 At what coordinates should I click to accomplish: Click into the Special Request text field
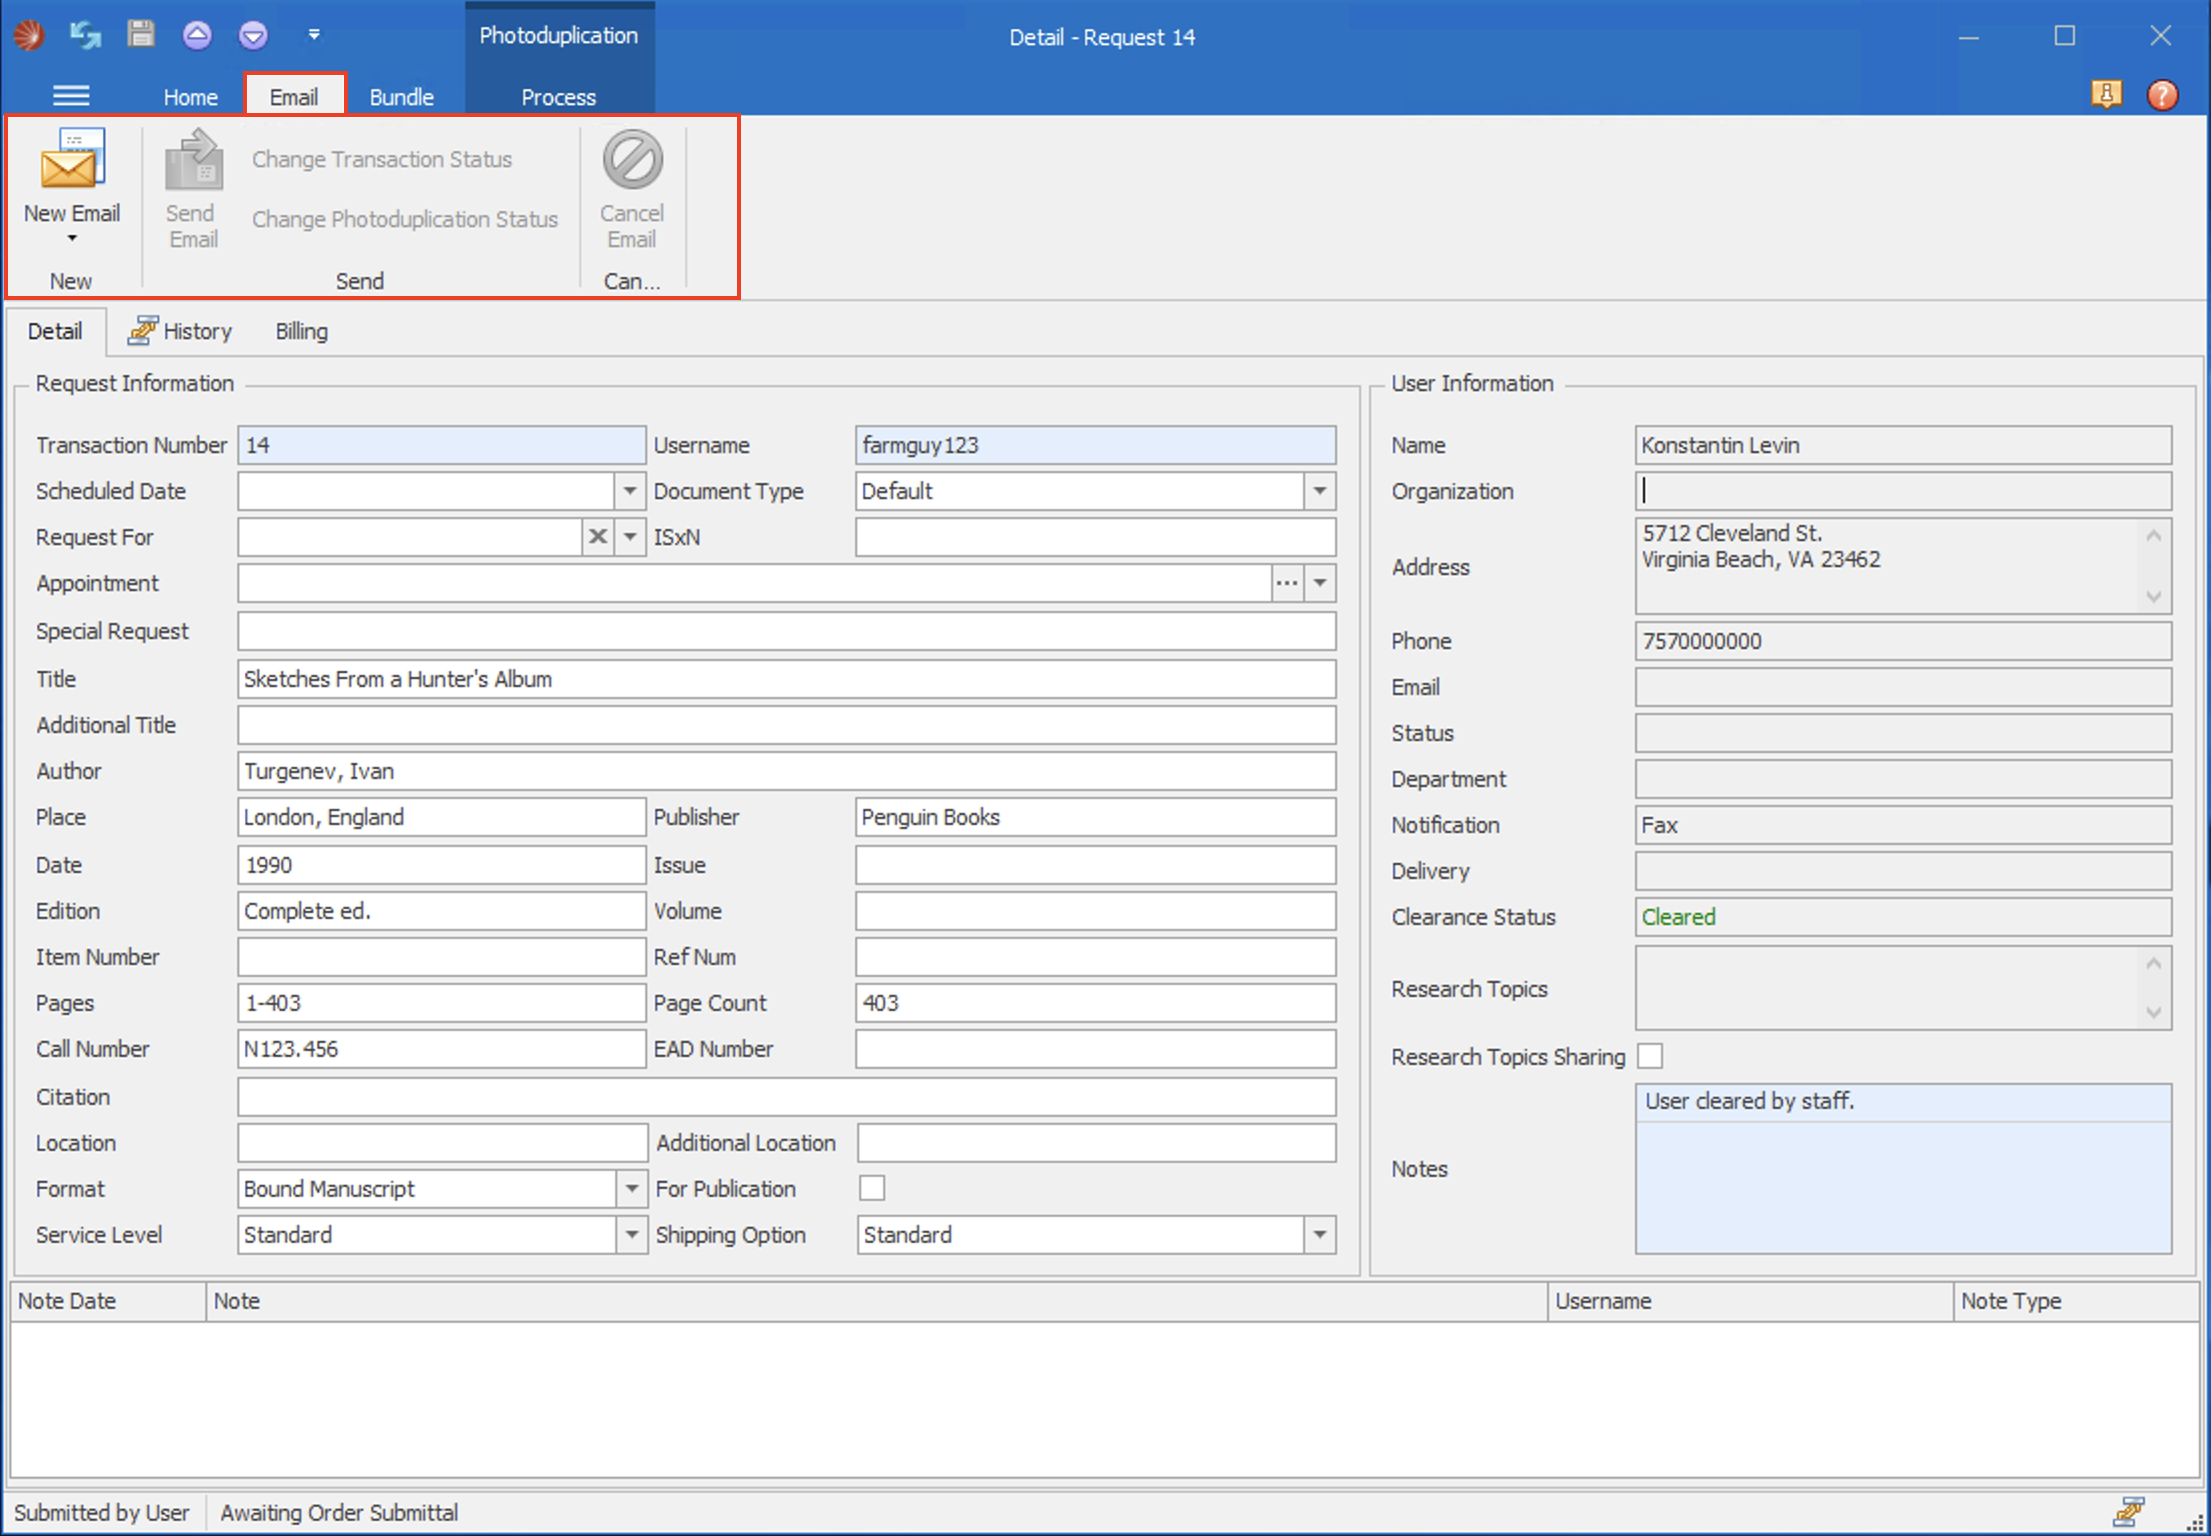click(x=786, y=631)
